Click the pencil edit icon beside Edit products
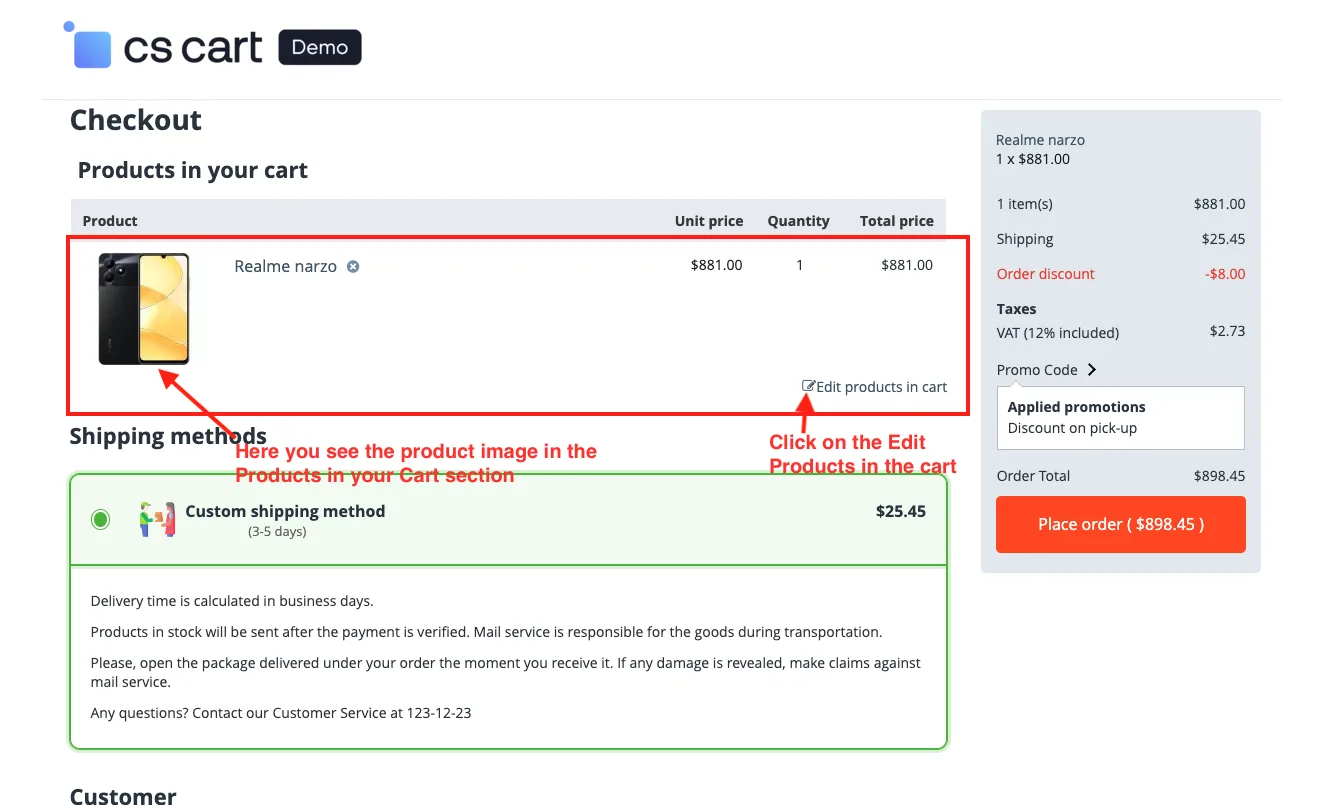The width and height of the screenshot is (1334, 805). click(x=809, y=386)
